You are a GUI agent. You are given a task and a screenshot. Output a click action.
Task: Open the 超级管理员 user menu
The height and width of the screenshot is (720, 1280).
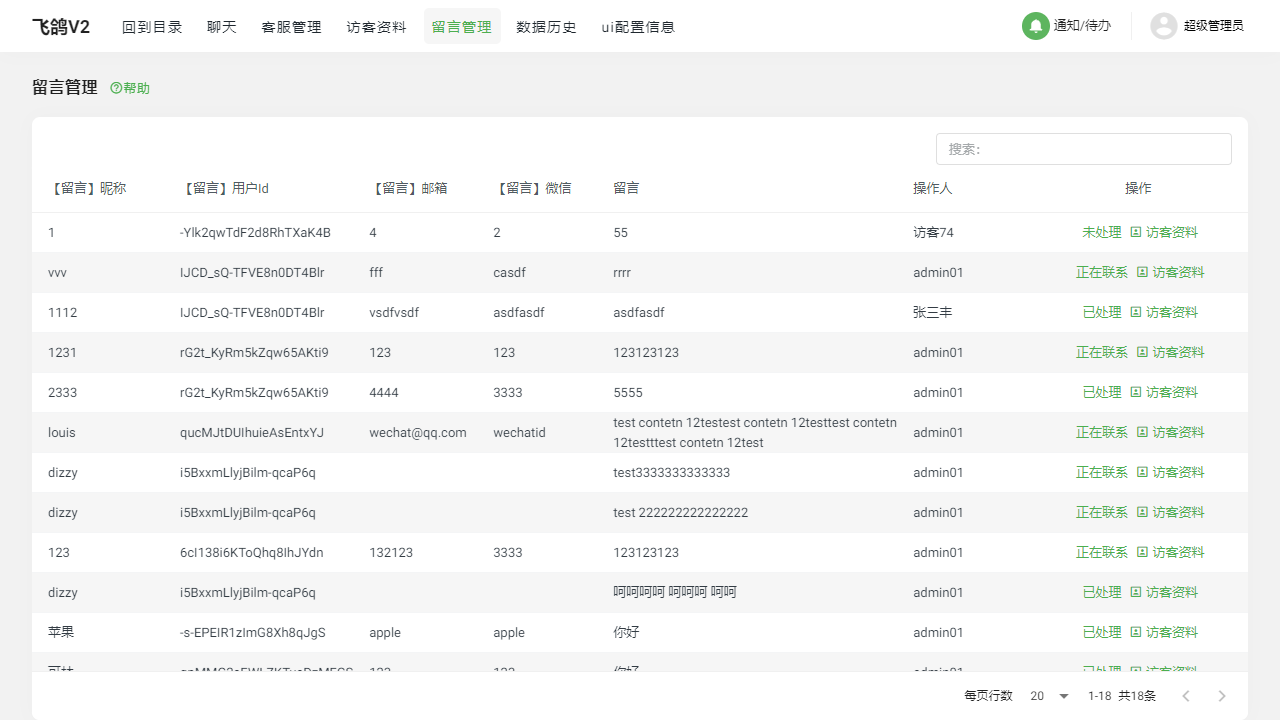[x=1213, y=26]
